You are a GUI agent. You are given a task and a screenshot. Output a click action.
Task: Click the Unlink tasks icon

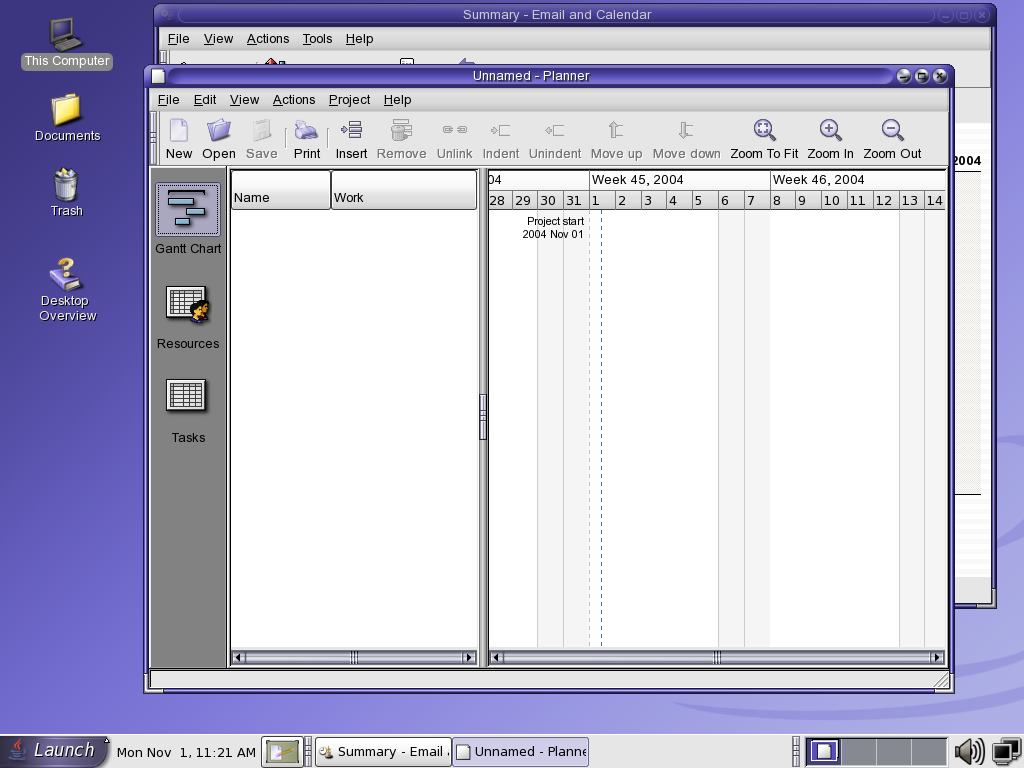click(x=455, y=130)
